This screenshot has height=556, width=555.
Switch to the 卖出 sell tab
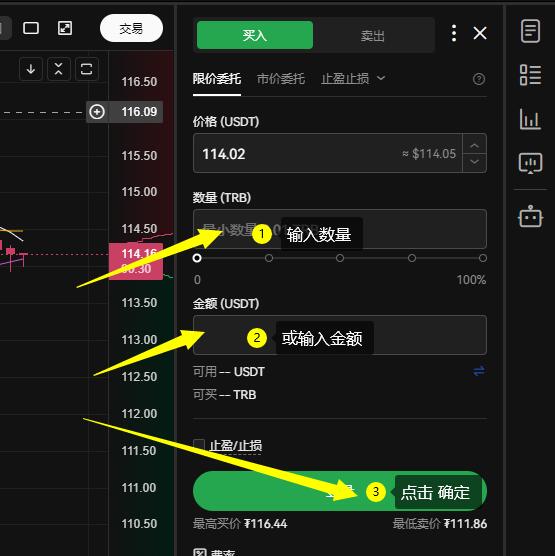point(373,35)
